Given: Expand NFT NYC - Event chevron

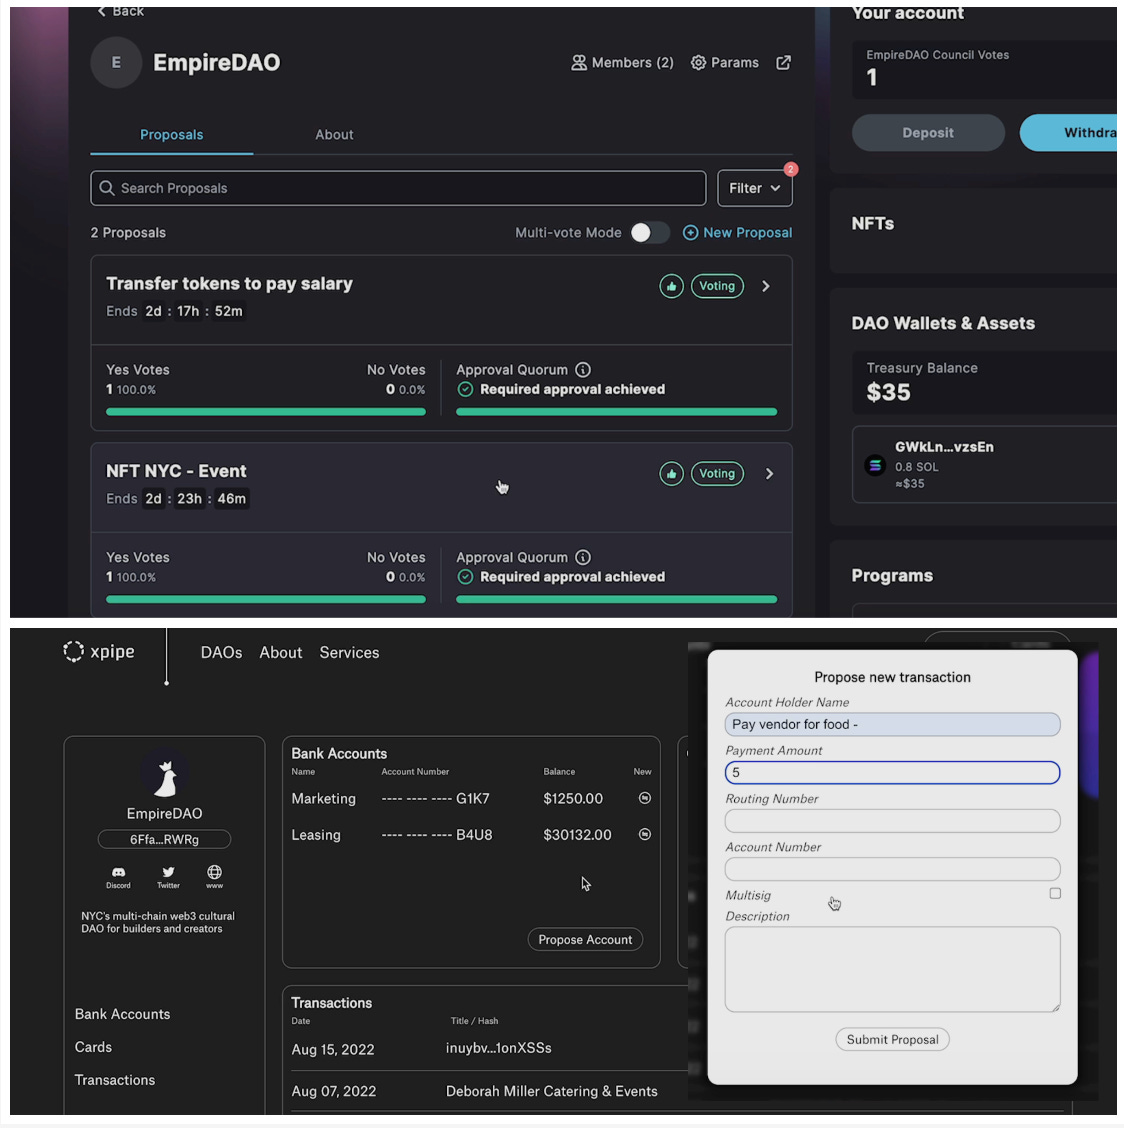Looking at the screenshot, I should [769, 473].
